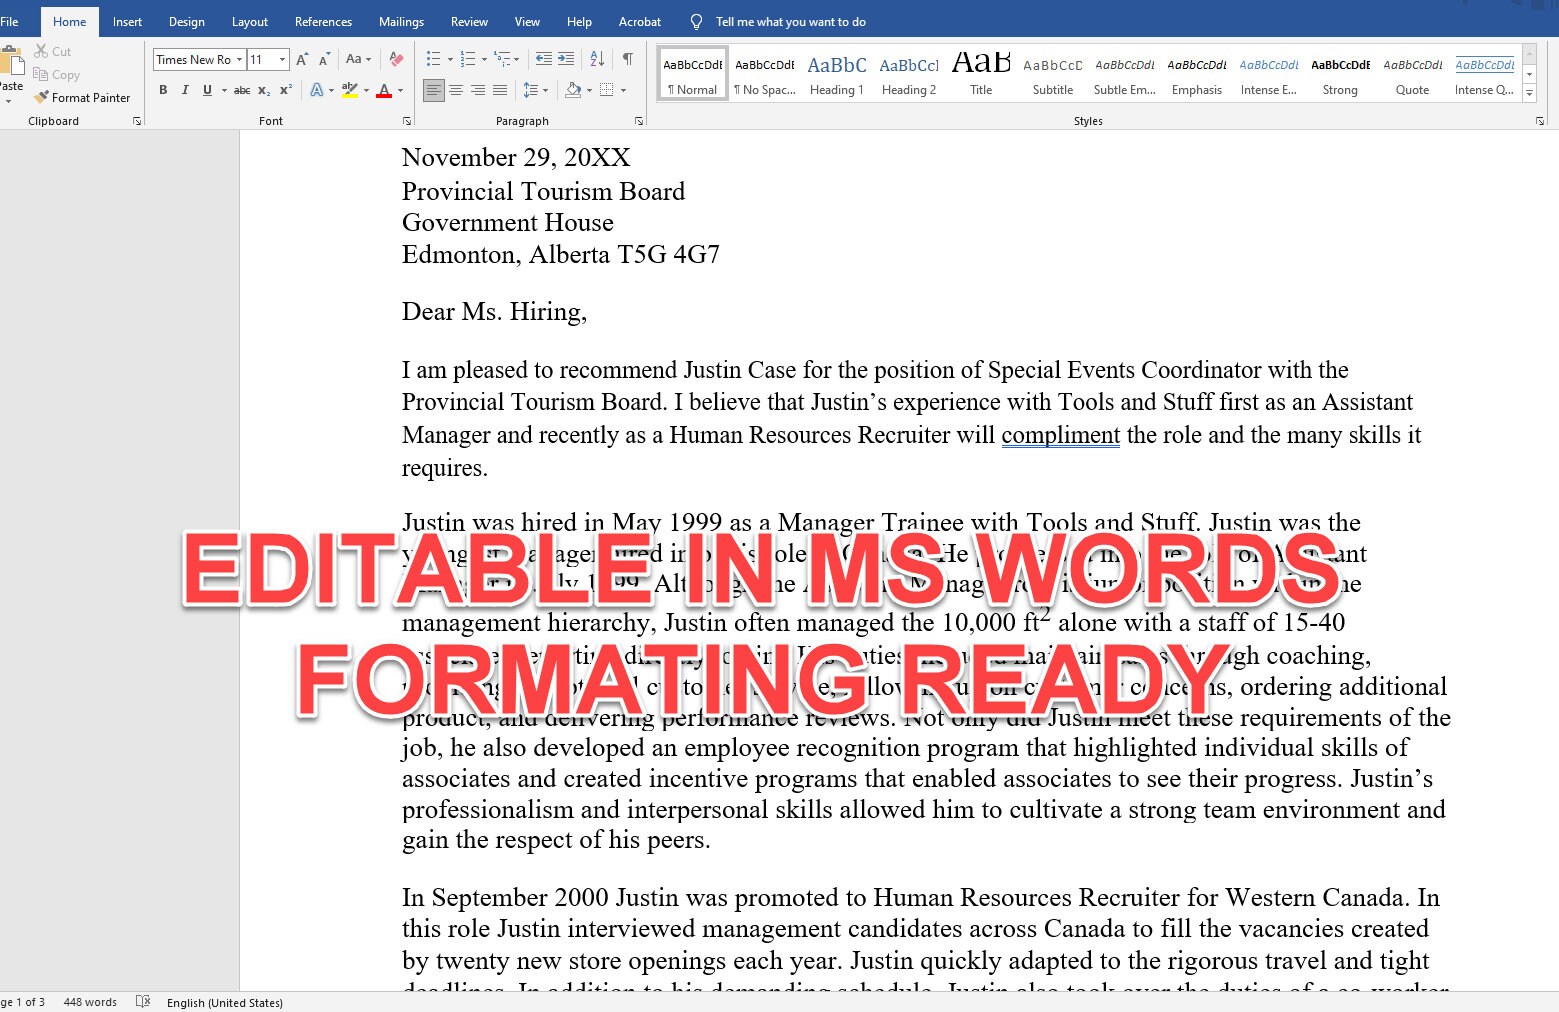Apply center alignment
Image resolution: width=1559 pixels, height=1012 pixels.
coord(456,90)
